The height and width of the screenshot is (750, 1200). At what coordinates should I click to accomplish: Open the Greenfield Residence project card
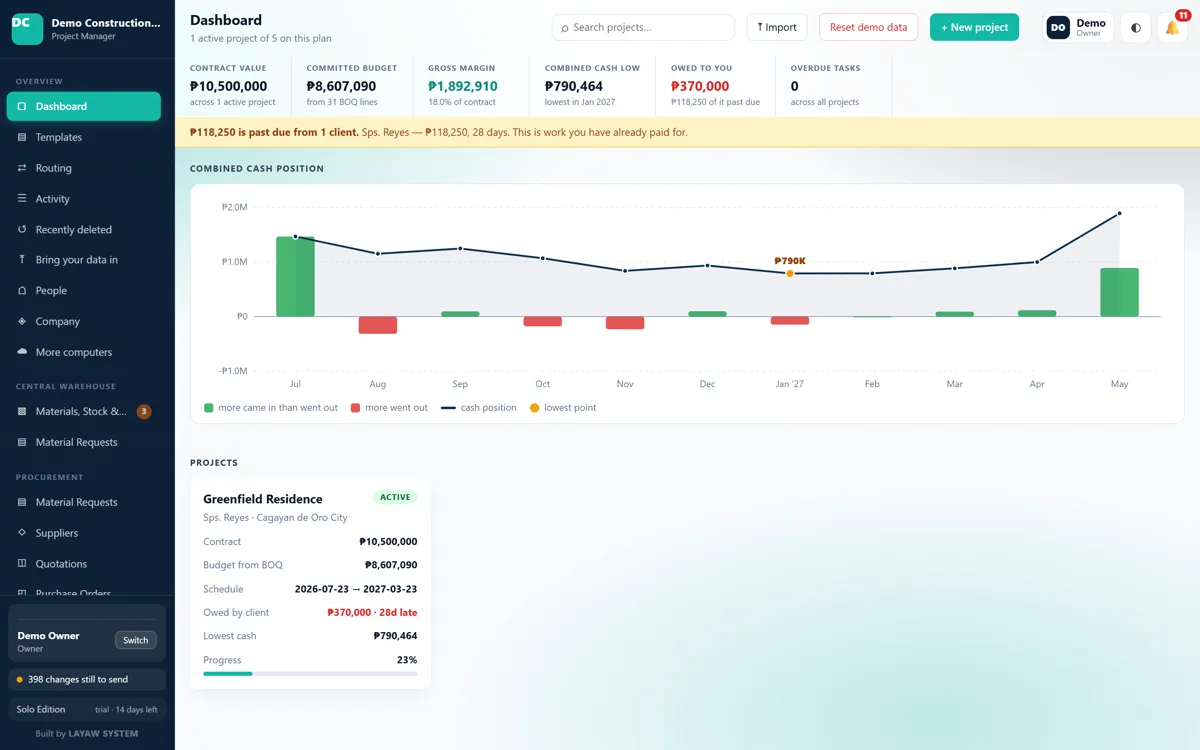310,584
